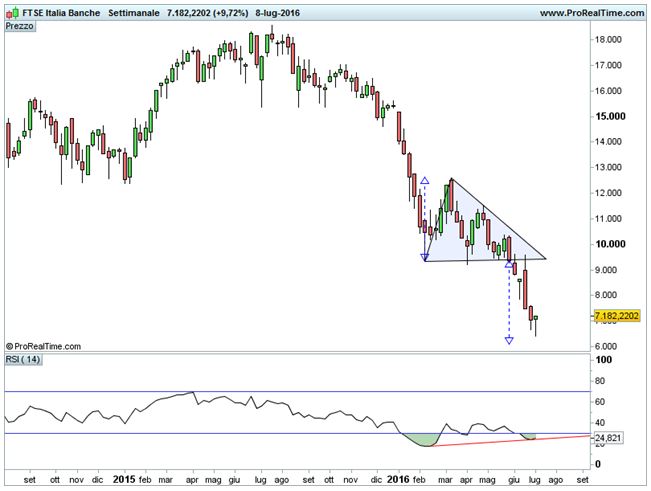Click the 8-lug-2016 date label

pyautogui.click(x=277, y=13)
